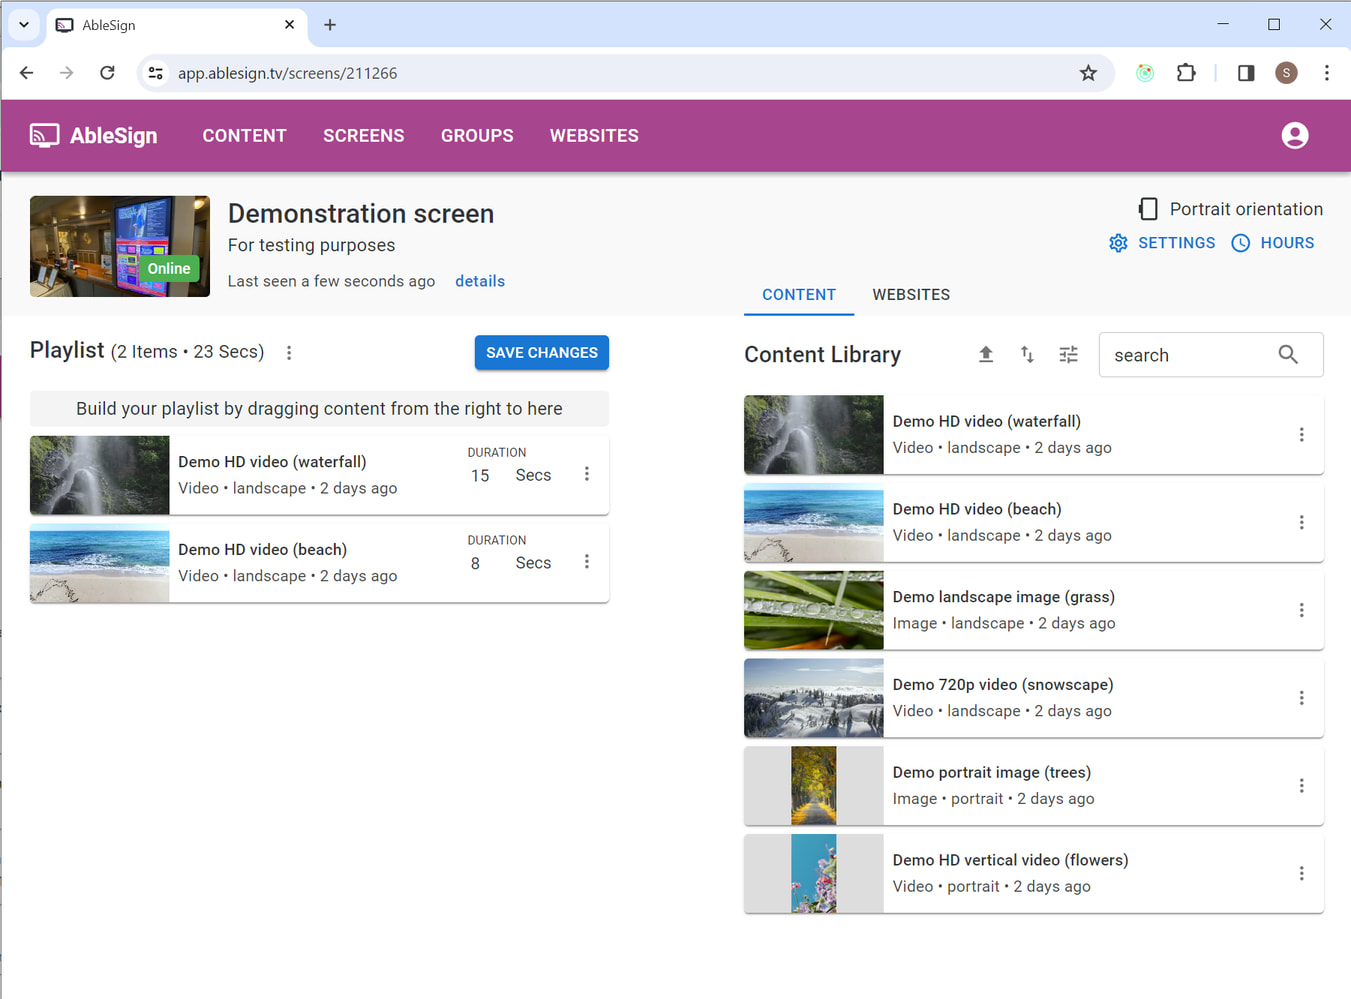The image size is (1351, 999).
Task: Open the filter sliders icon in Content Library
Action: coord(1068,355)
